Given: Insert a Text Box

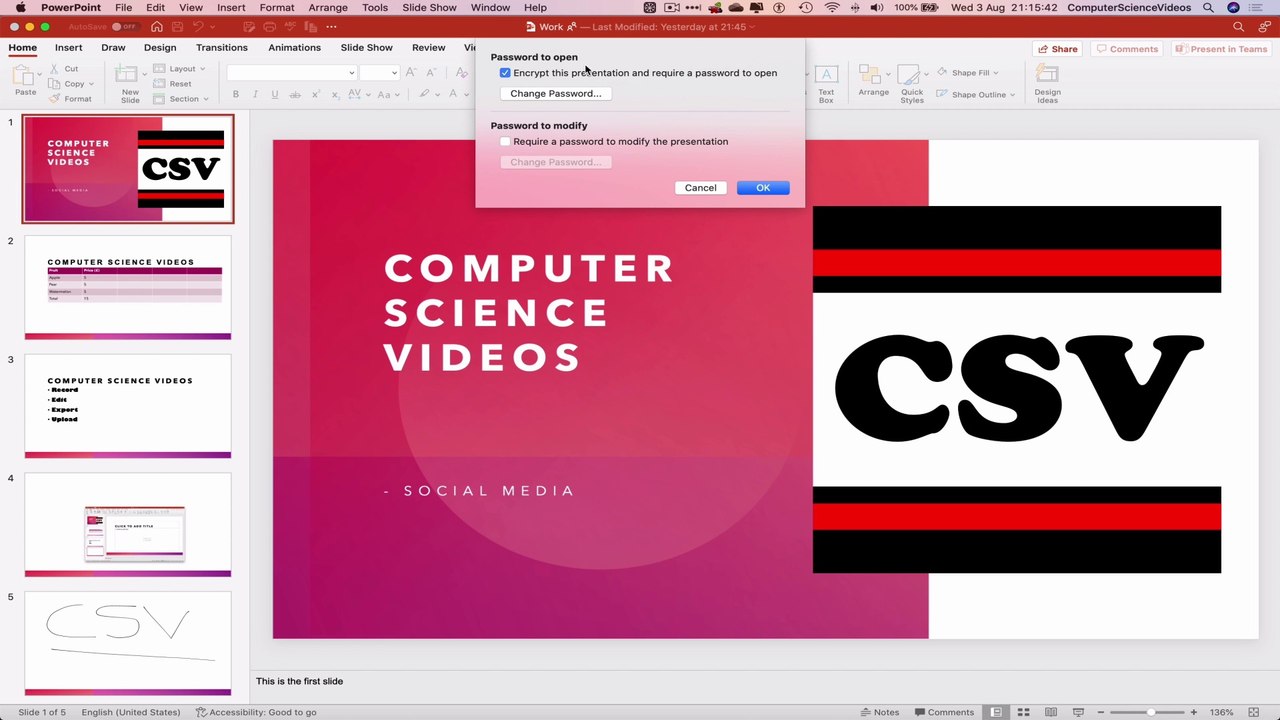Looking at the screenshot, I should point(826,84).
